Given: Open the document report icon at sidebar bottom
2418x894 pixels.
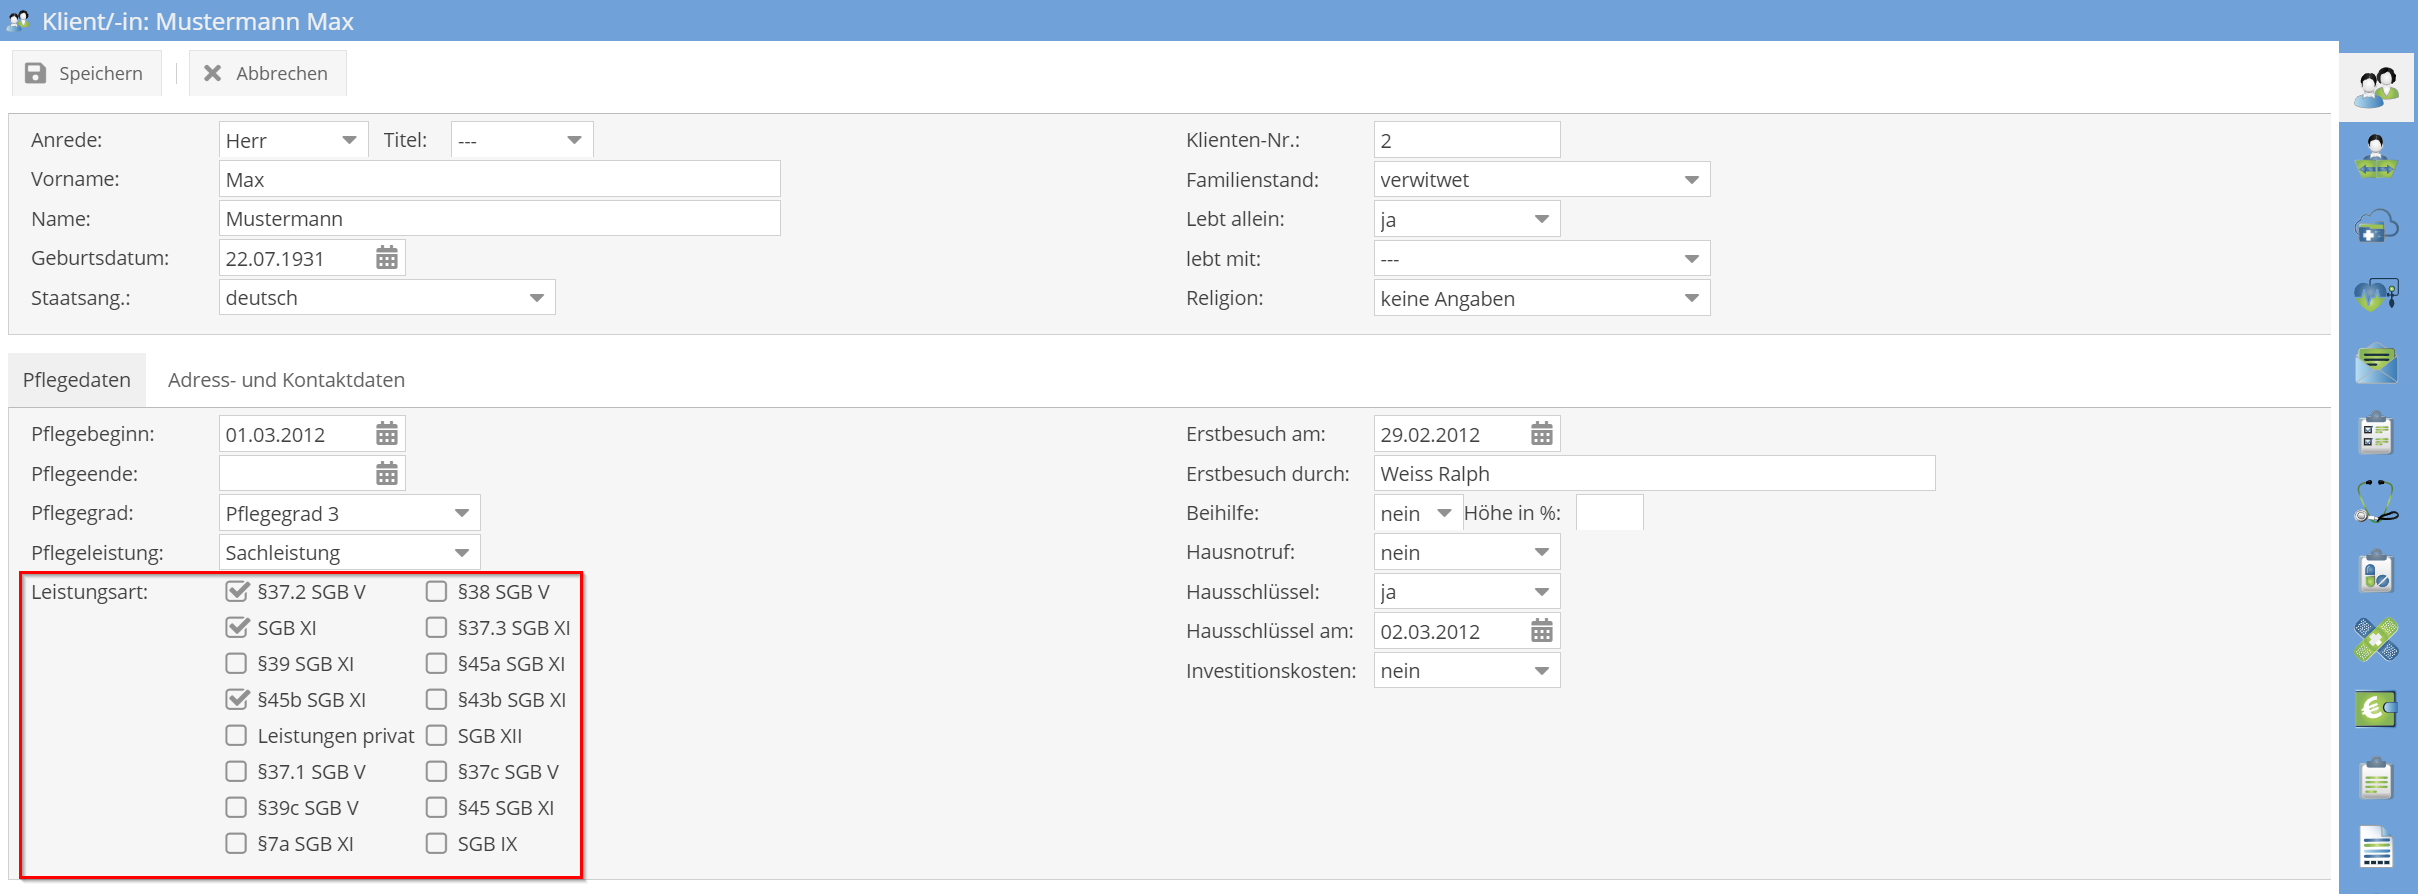Looking at the screenshot, I should pyautogui.click(x=2377, y=847).
